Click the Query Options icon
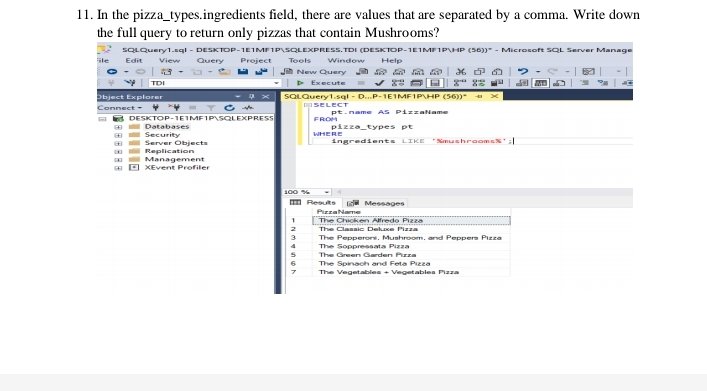 (x=416, y=83)
